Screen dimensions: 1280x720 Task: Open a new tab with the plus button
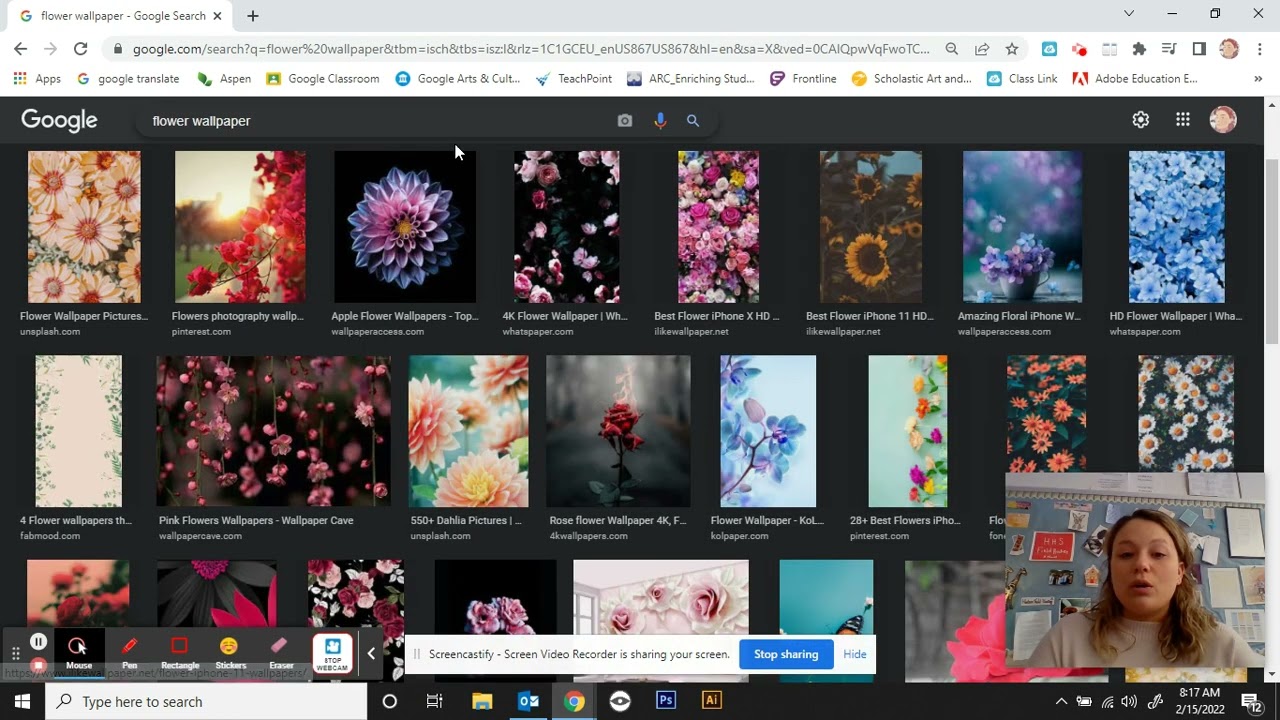(x=253, y=16)
